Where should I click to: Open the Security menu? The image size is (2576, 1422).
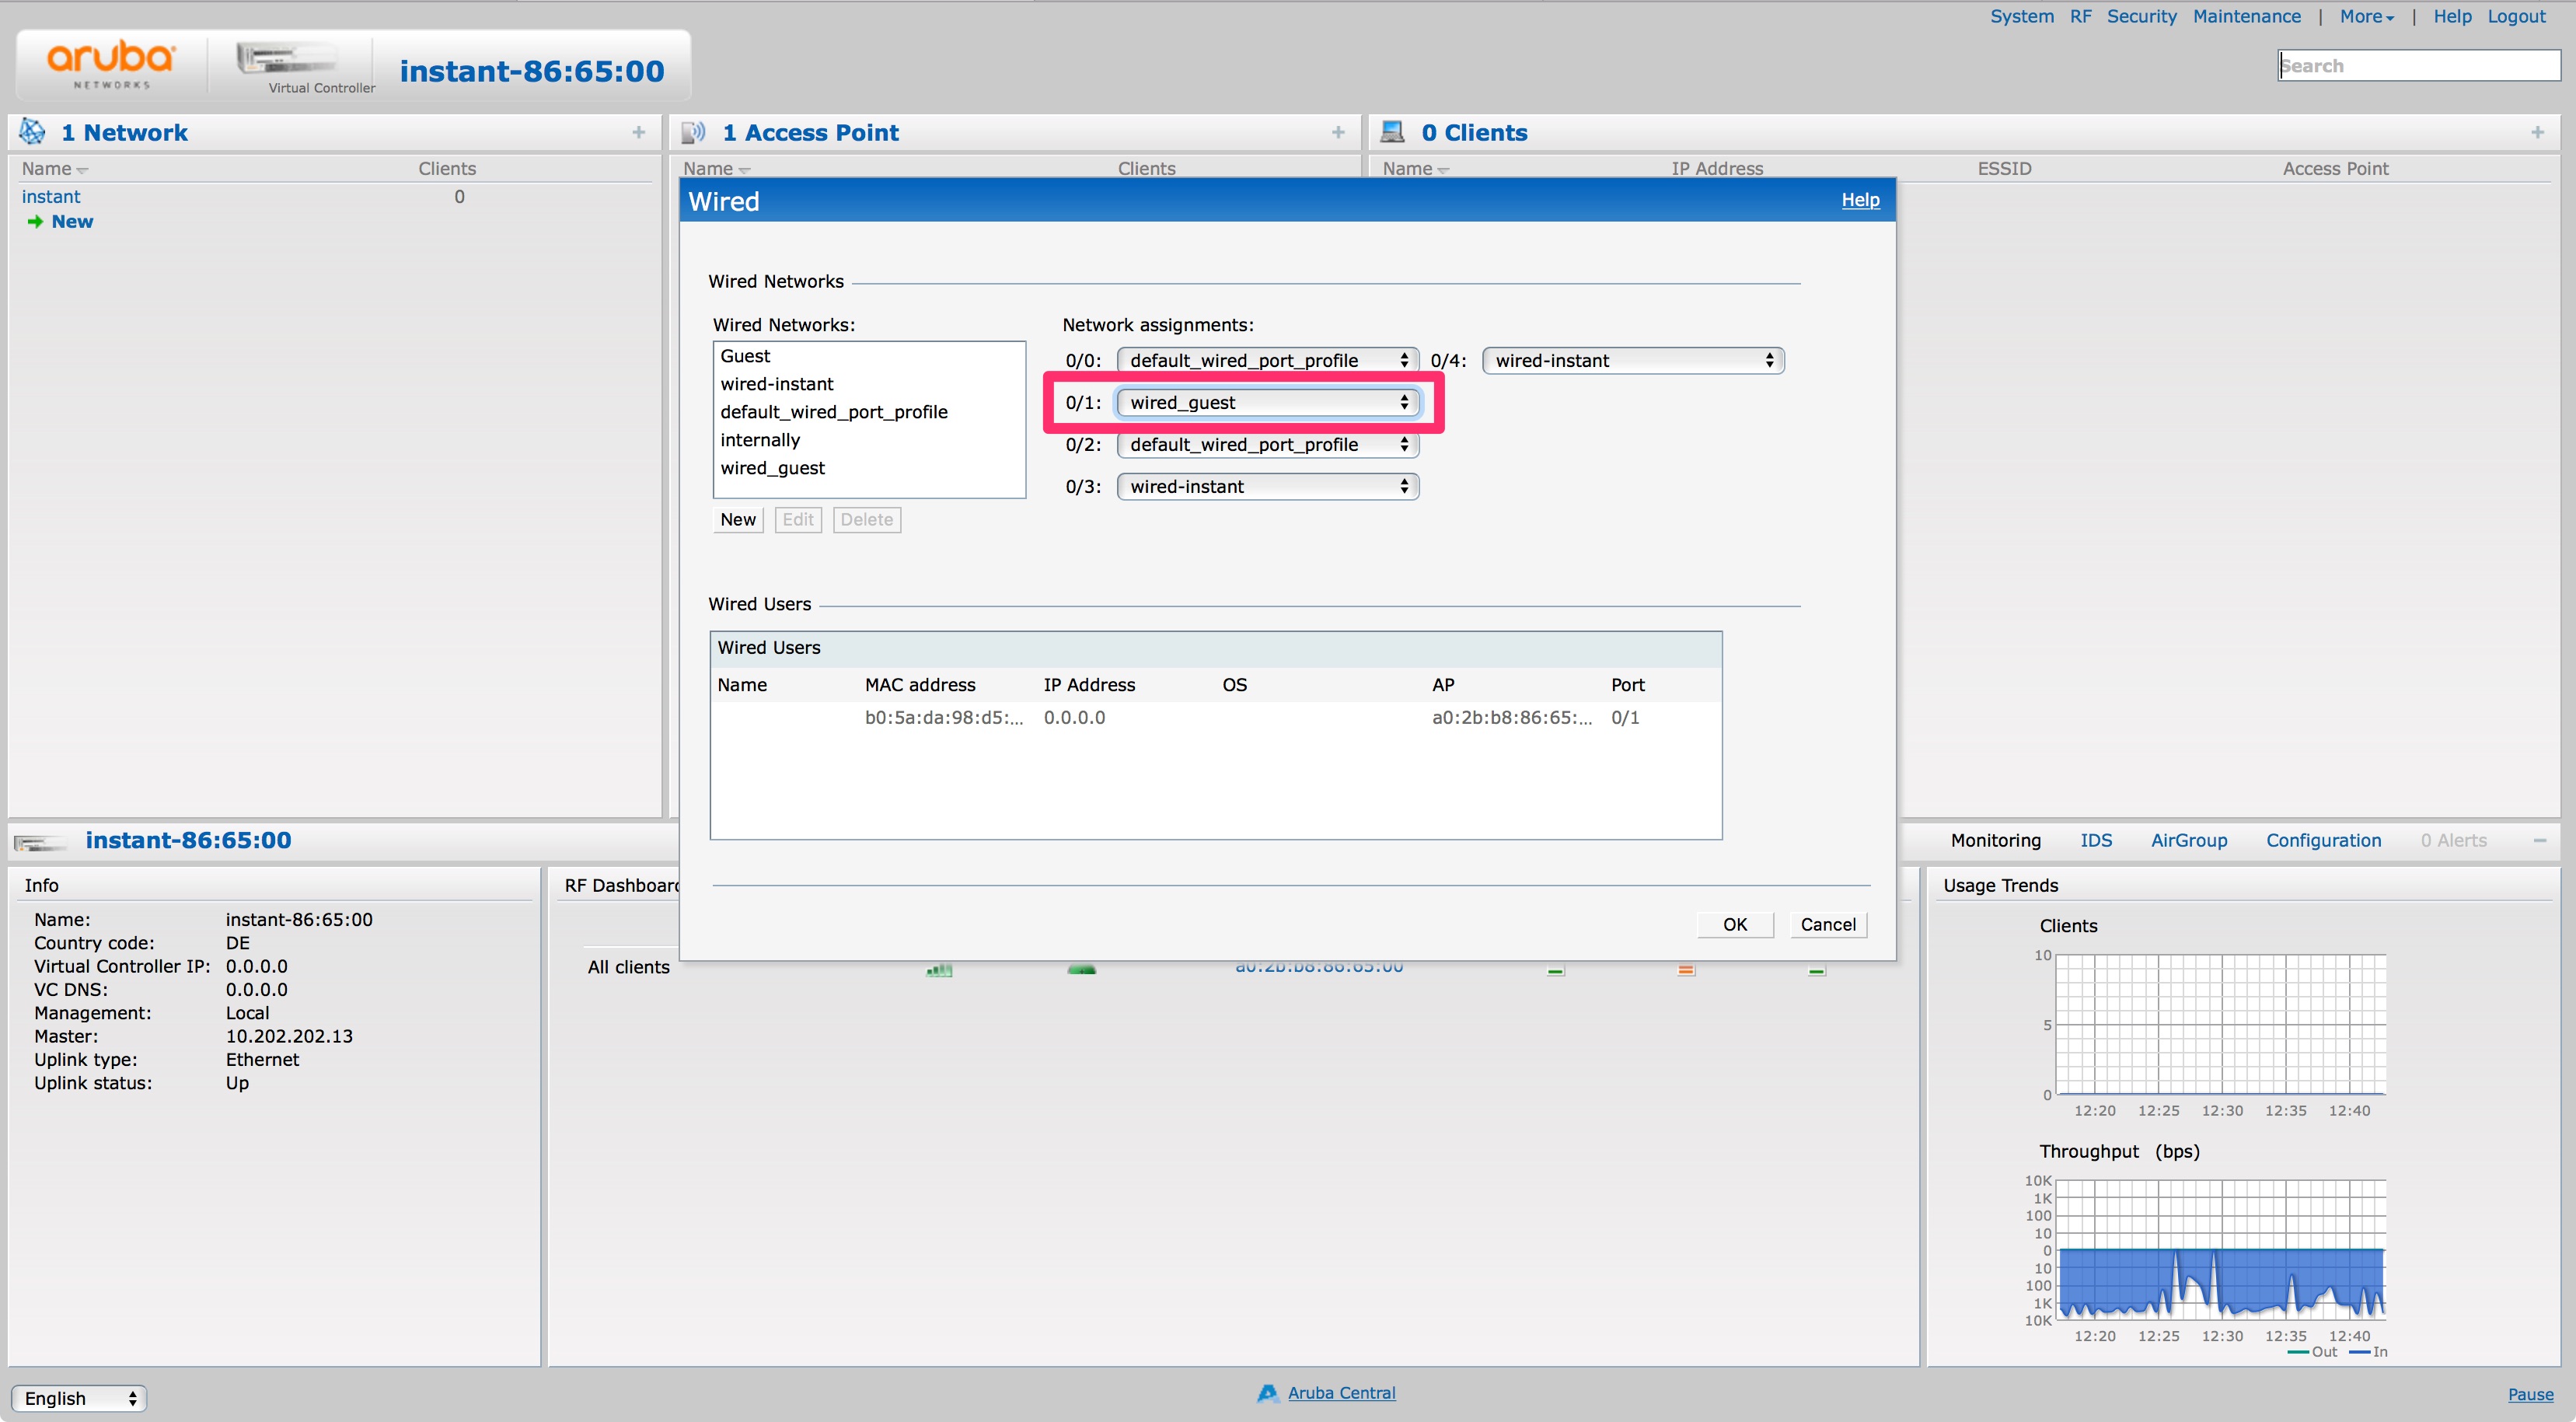[2141, 16]
